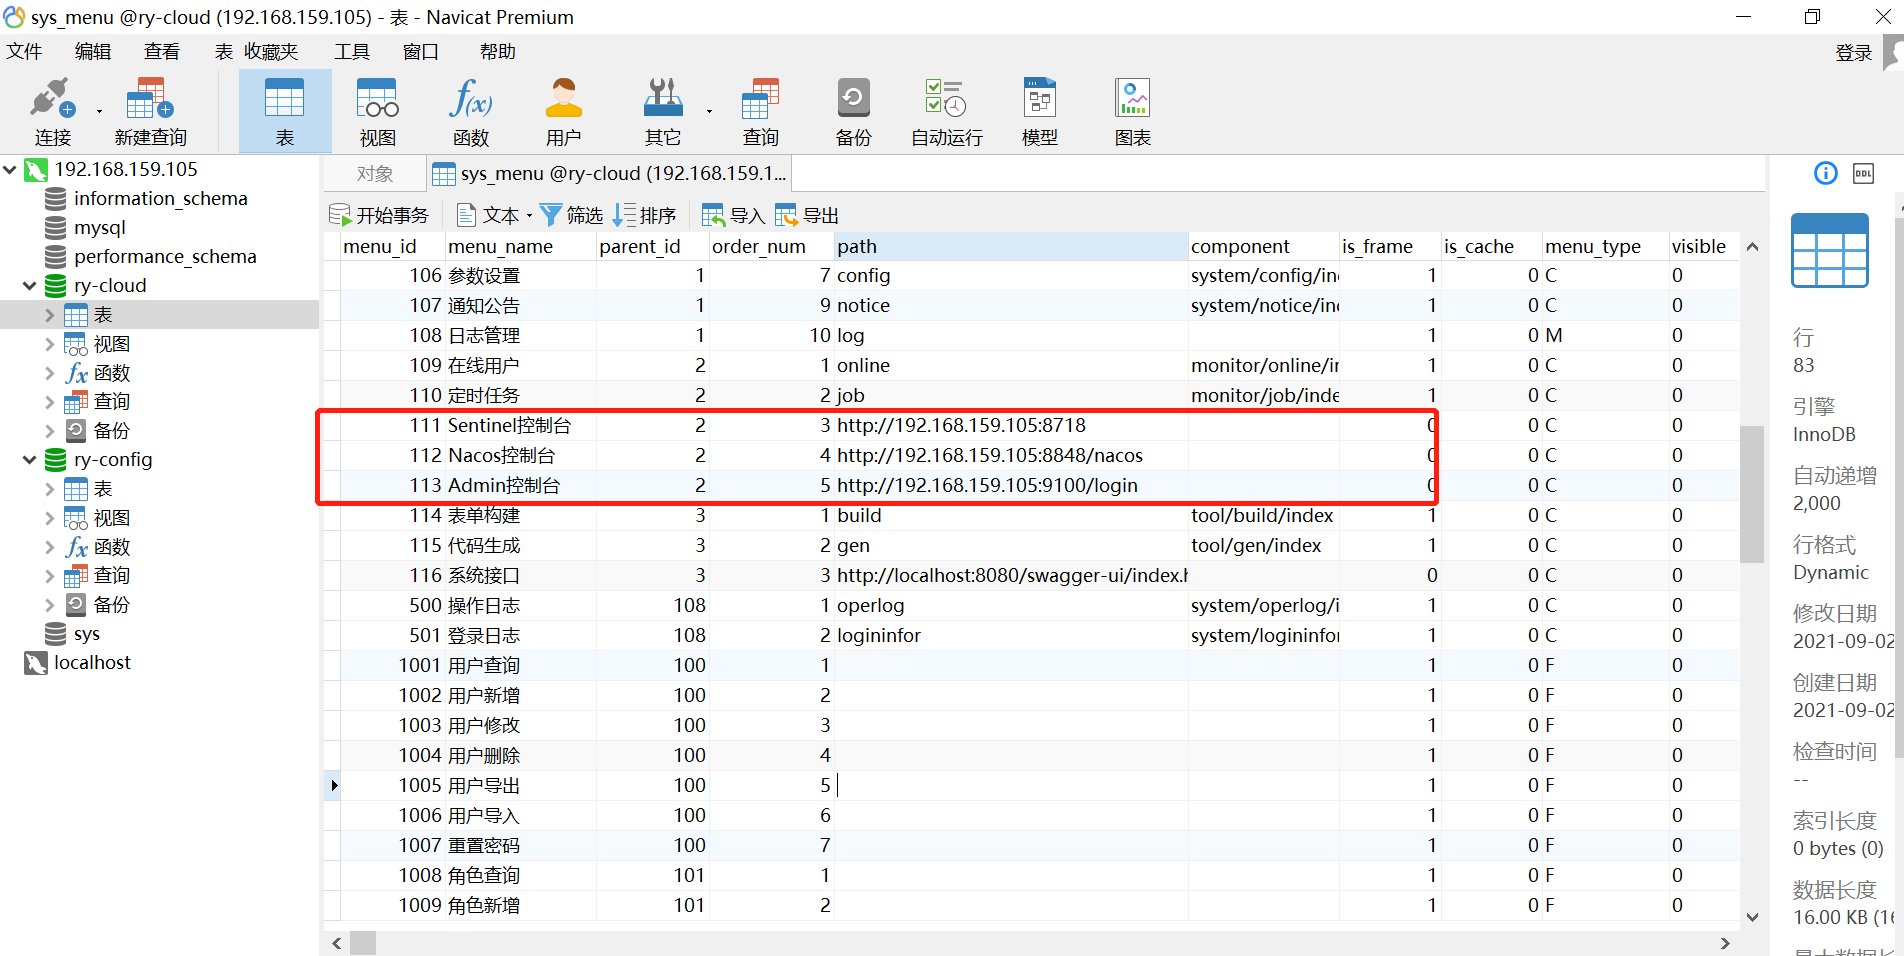The width and height of the screenshot is (1904, 956).
Task: Click the Import button
Action: pos(733,215)
